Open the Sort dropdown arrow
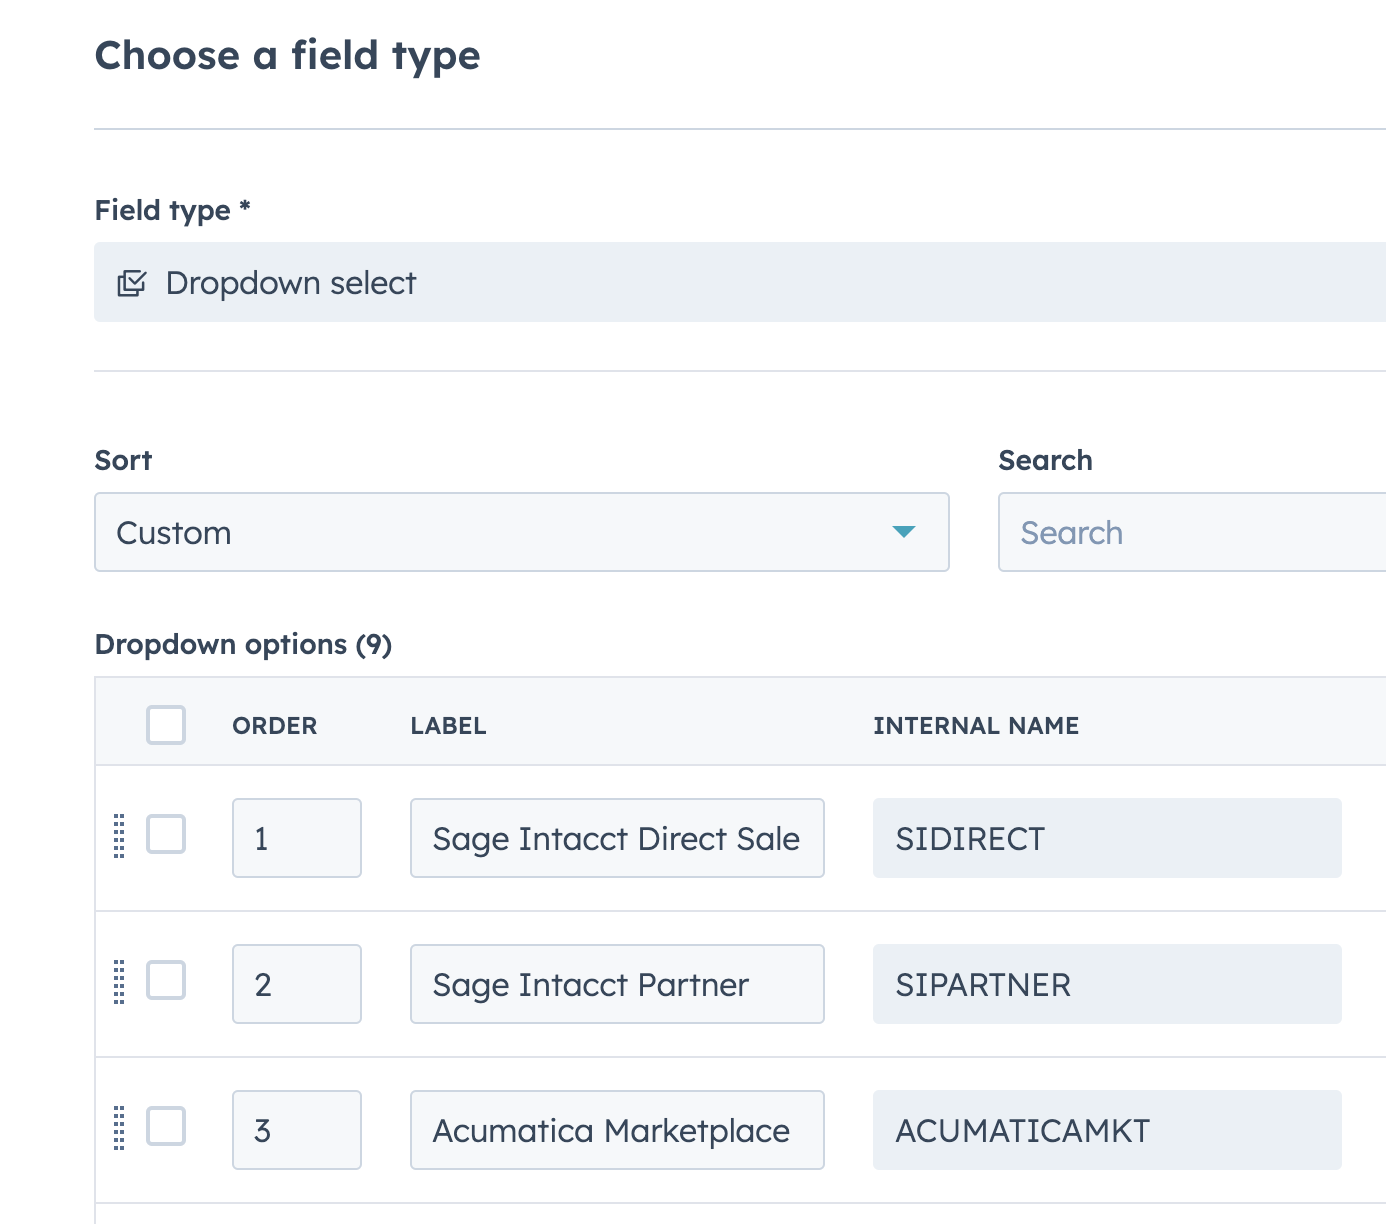The image size is (1386, 1224). pos(904,532)
